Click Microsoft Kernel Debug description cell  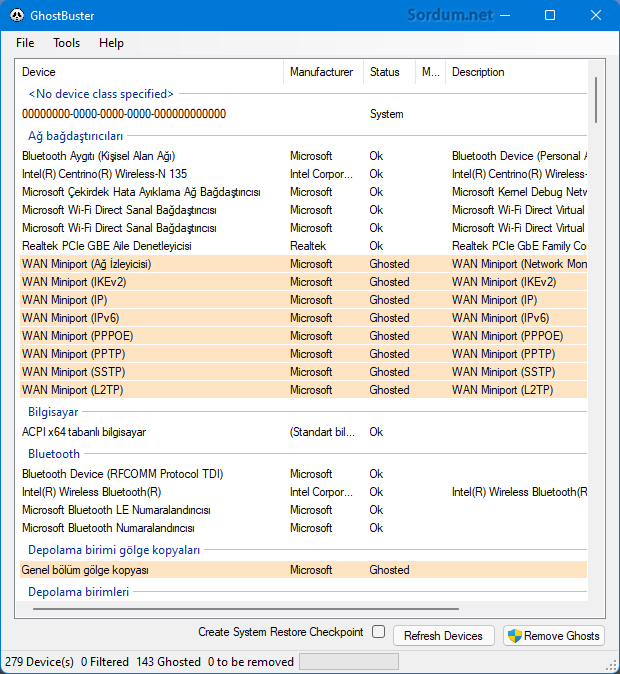pyautogui.click(x=519, y=192)
